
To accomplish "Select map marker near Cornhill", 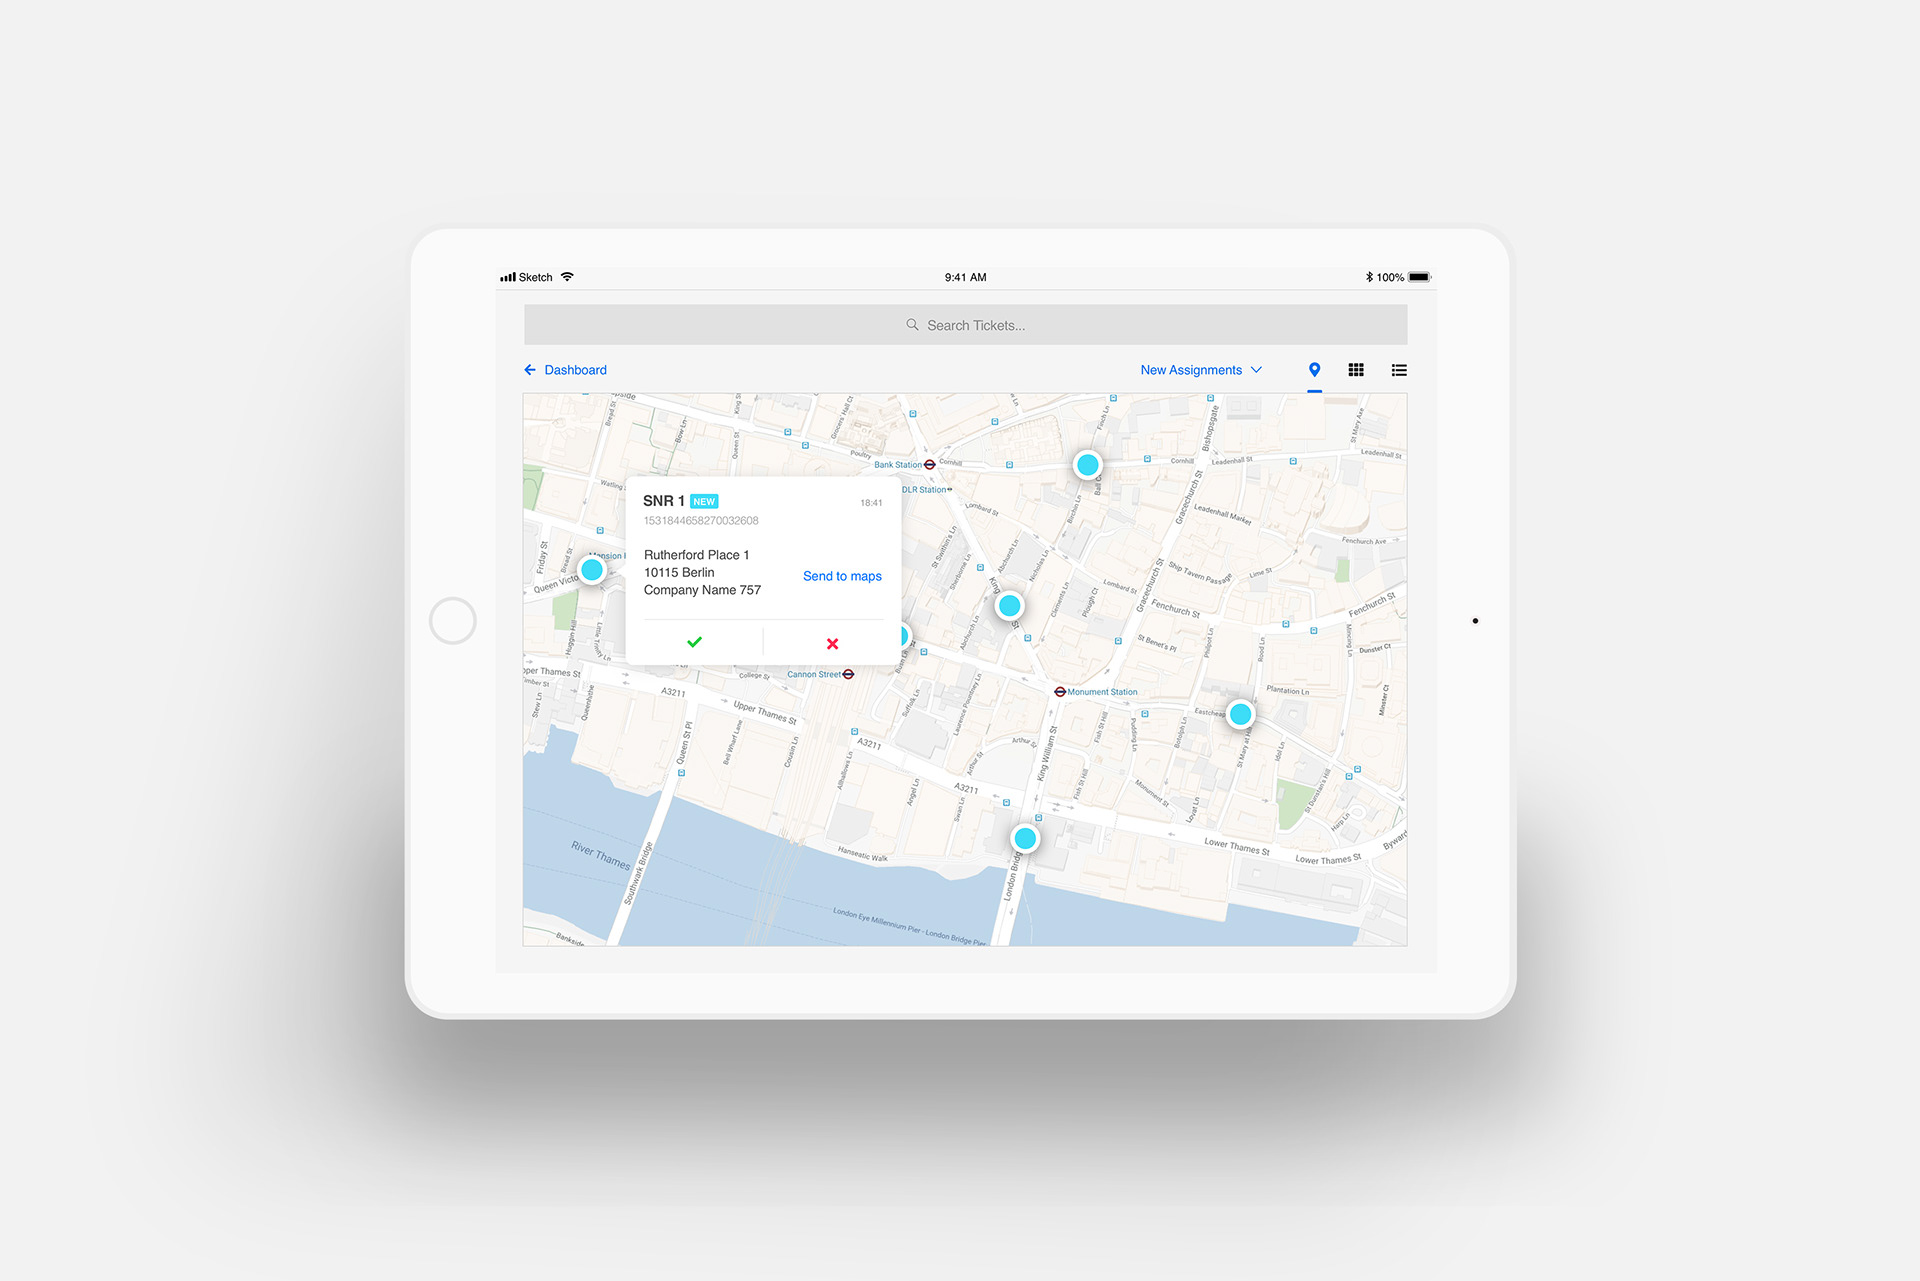I will (x=1087, y=465).
